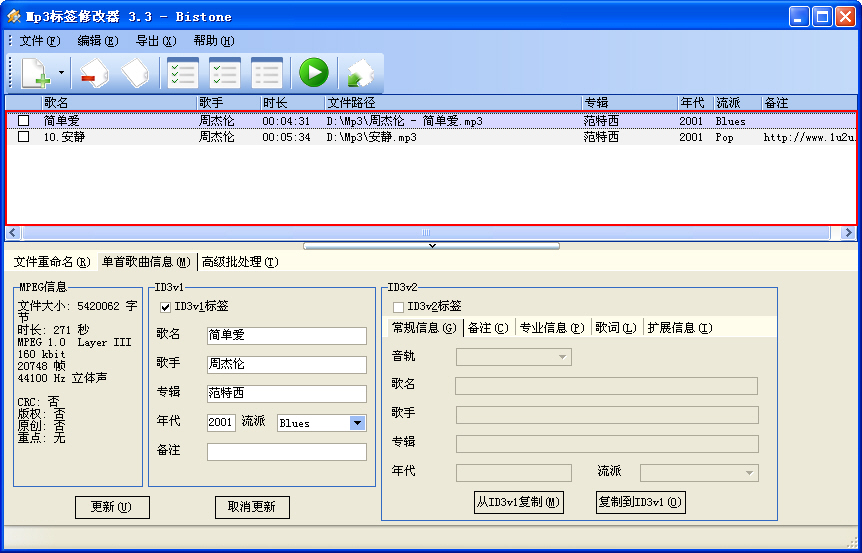Click the song list horizontal scrollbar
Screen dimensions: 862x553
pos(430,232)
